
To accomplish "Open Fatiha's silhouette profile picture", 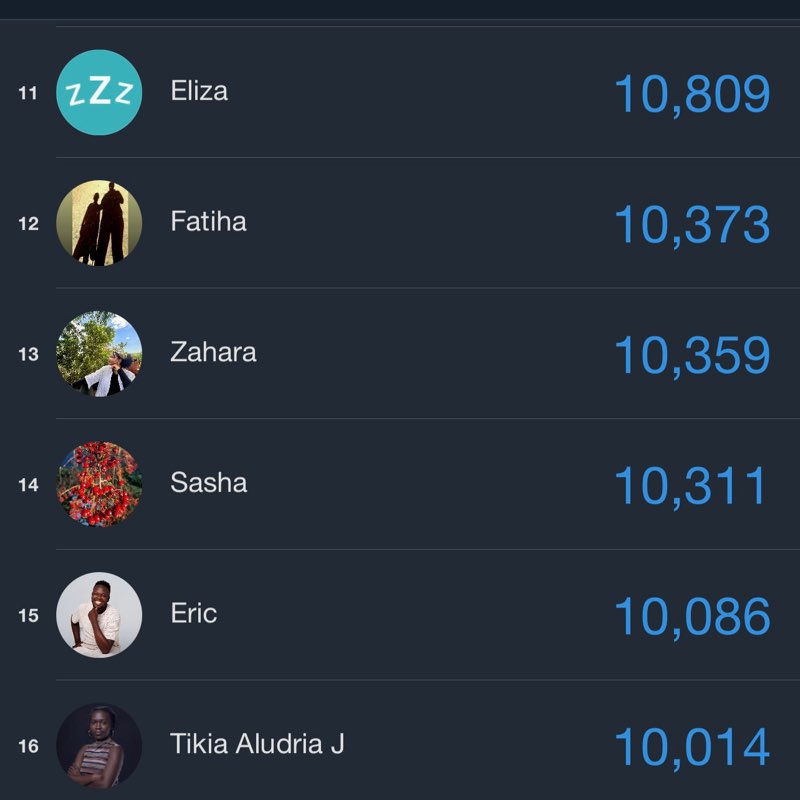I will [99, 223].
